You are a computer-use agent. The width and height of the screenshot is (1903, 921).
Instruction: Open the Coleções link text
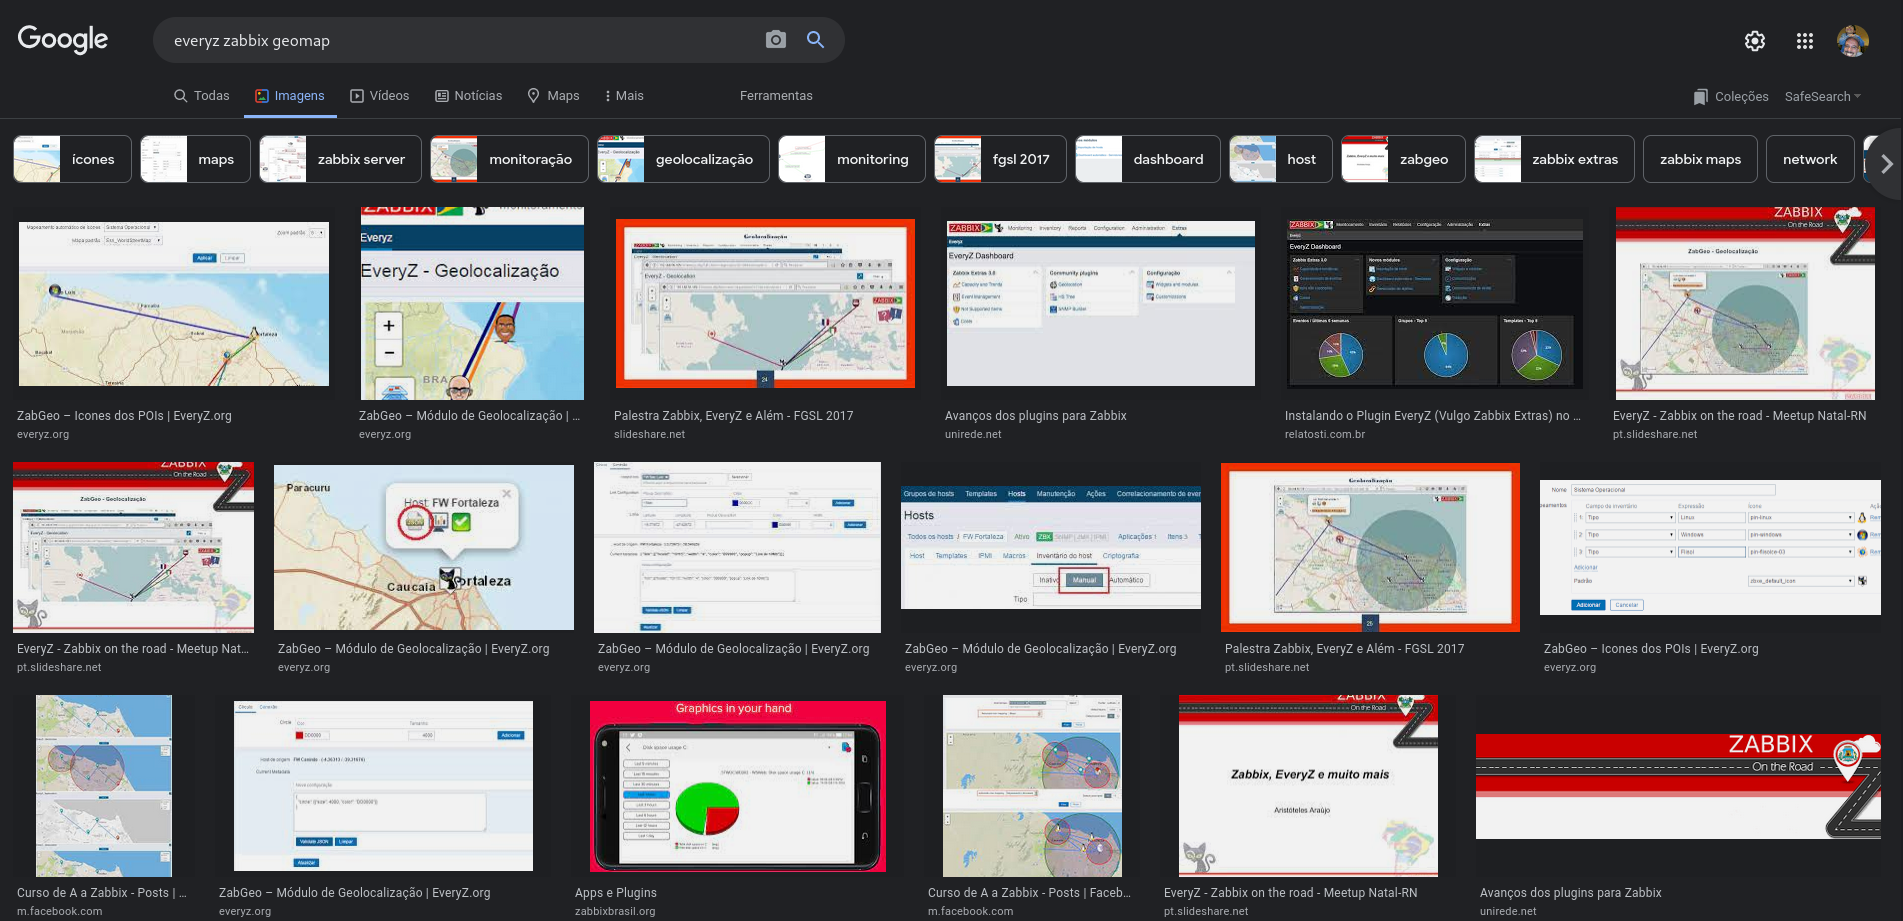(x=1742, y=97)
